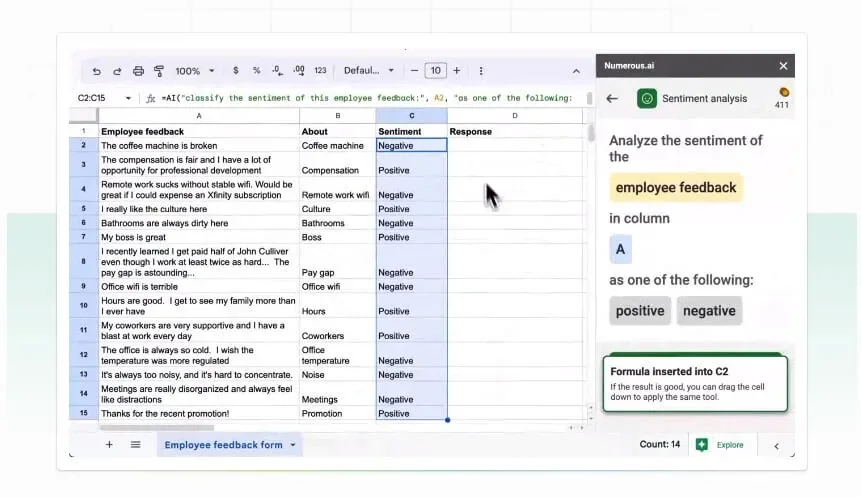Format as currency with the dollar icon
This screenshot has height=497, width=861.
click(x=235, y=71)
